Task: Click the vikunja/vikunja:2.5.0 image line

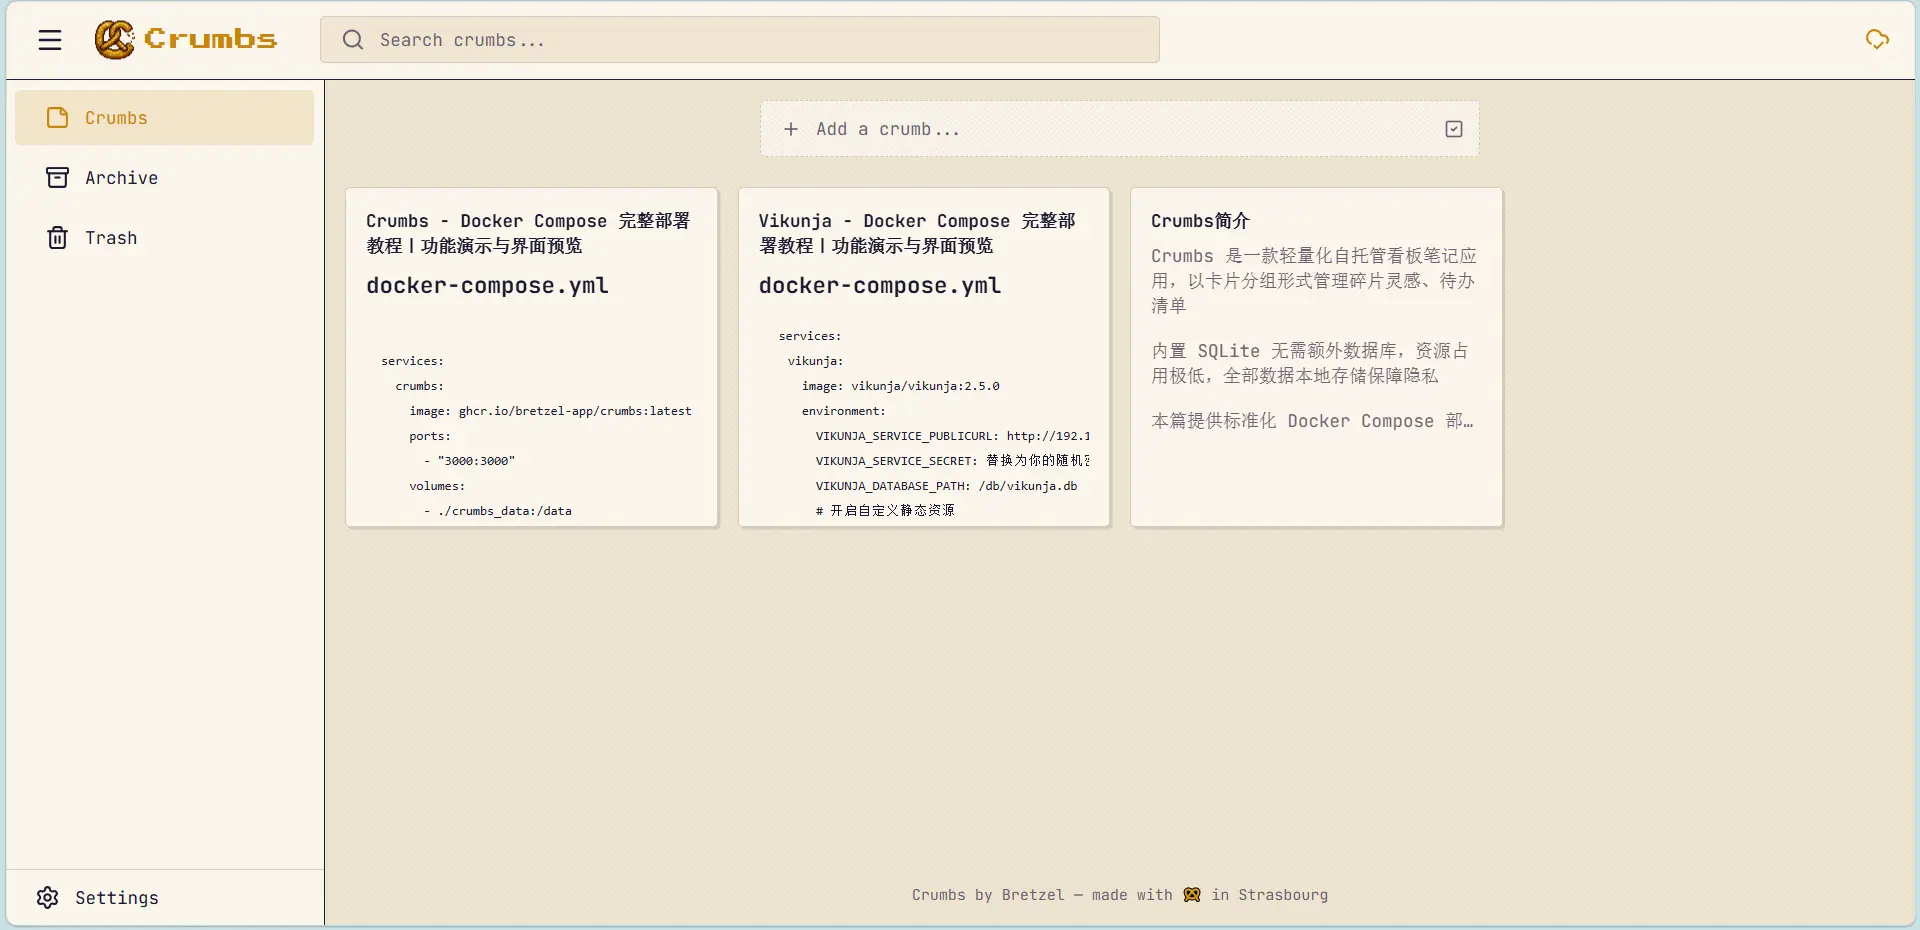Action: click(x=900, y=386)
